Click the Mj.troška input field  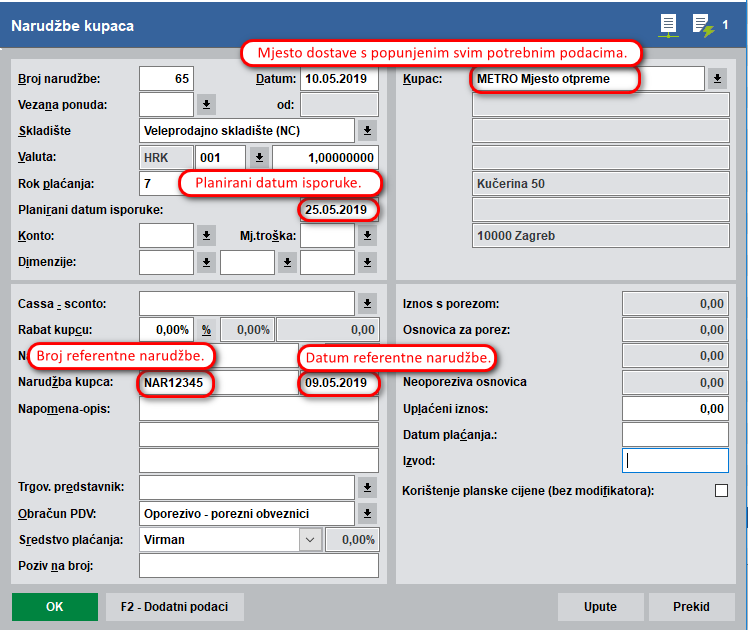coord(327,236)
